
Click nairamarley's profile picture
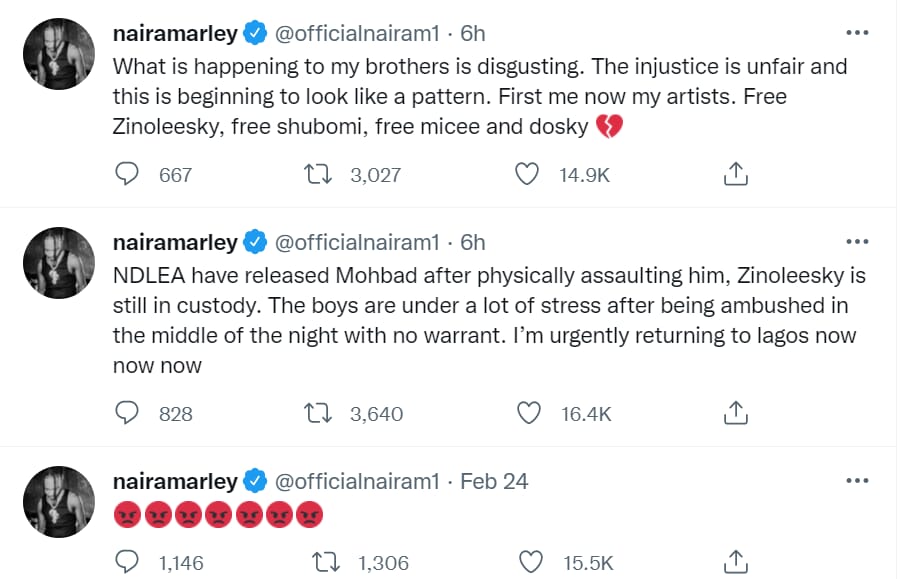58,53
